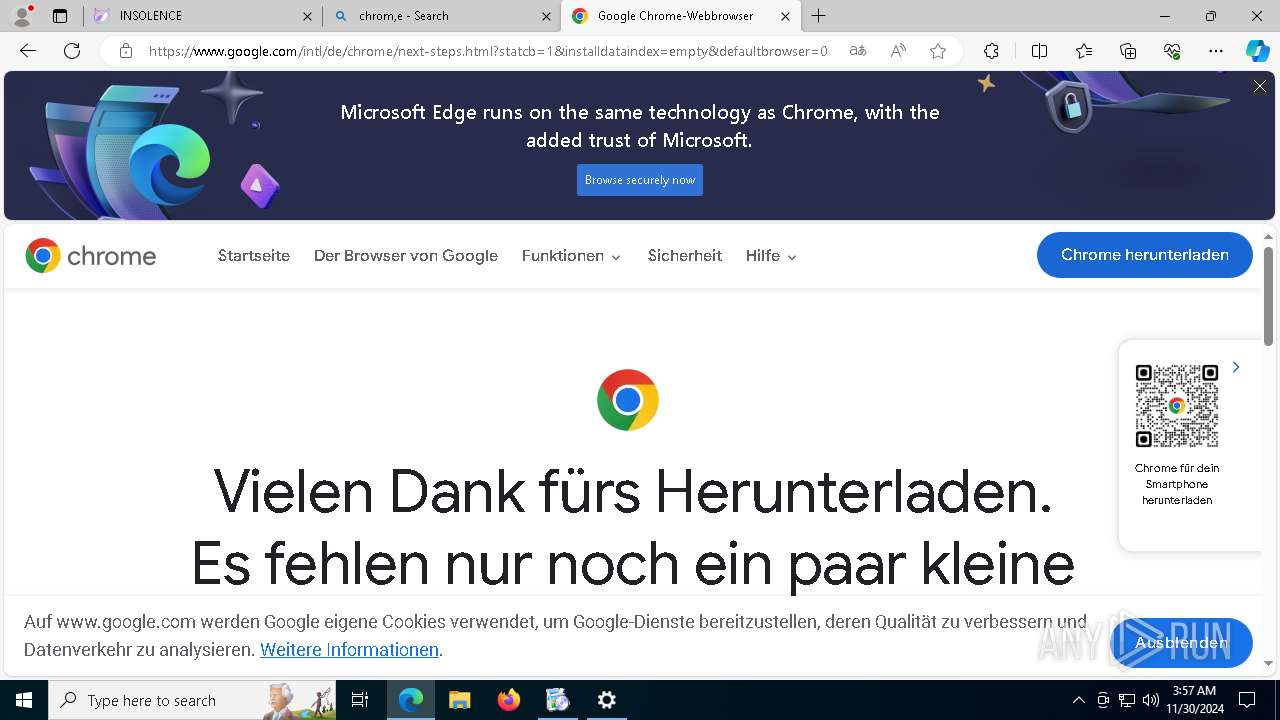The image size is (1280, 720).
Task: Open the tab actions menu icon
Action: (60, 16)
